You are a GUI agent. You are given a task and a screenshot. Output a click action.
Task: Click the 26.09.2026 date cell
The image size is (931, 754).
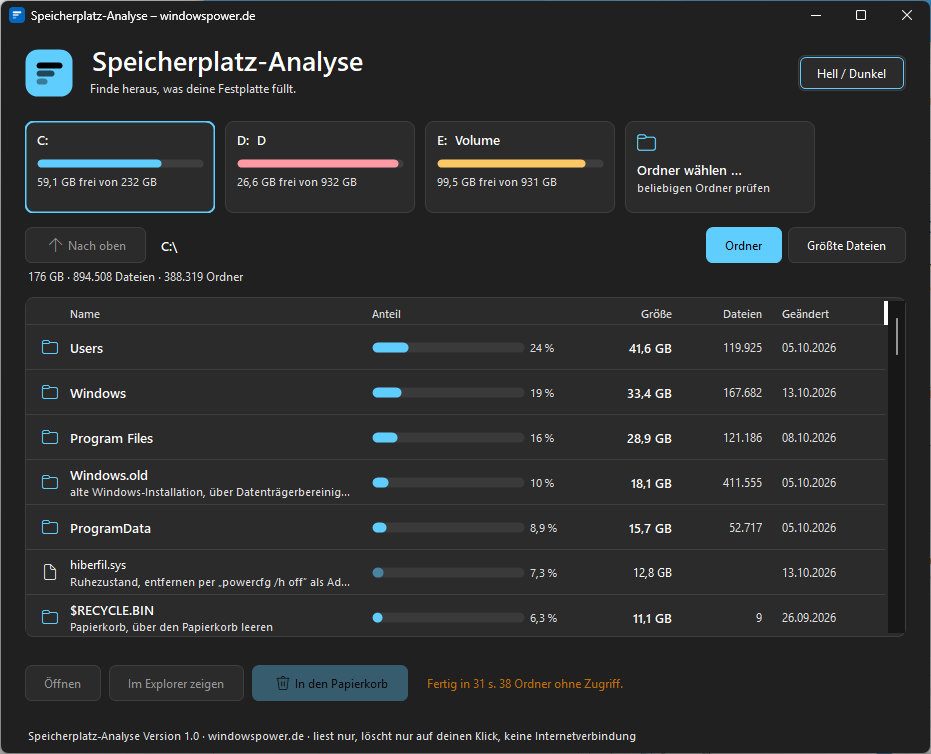click(x=809, y=617)
